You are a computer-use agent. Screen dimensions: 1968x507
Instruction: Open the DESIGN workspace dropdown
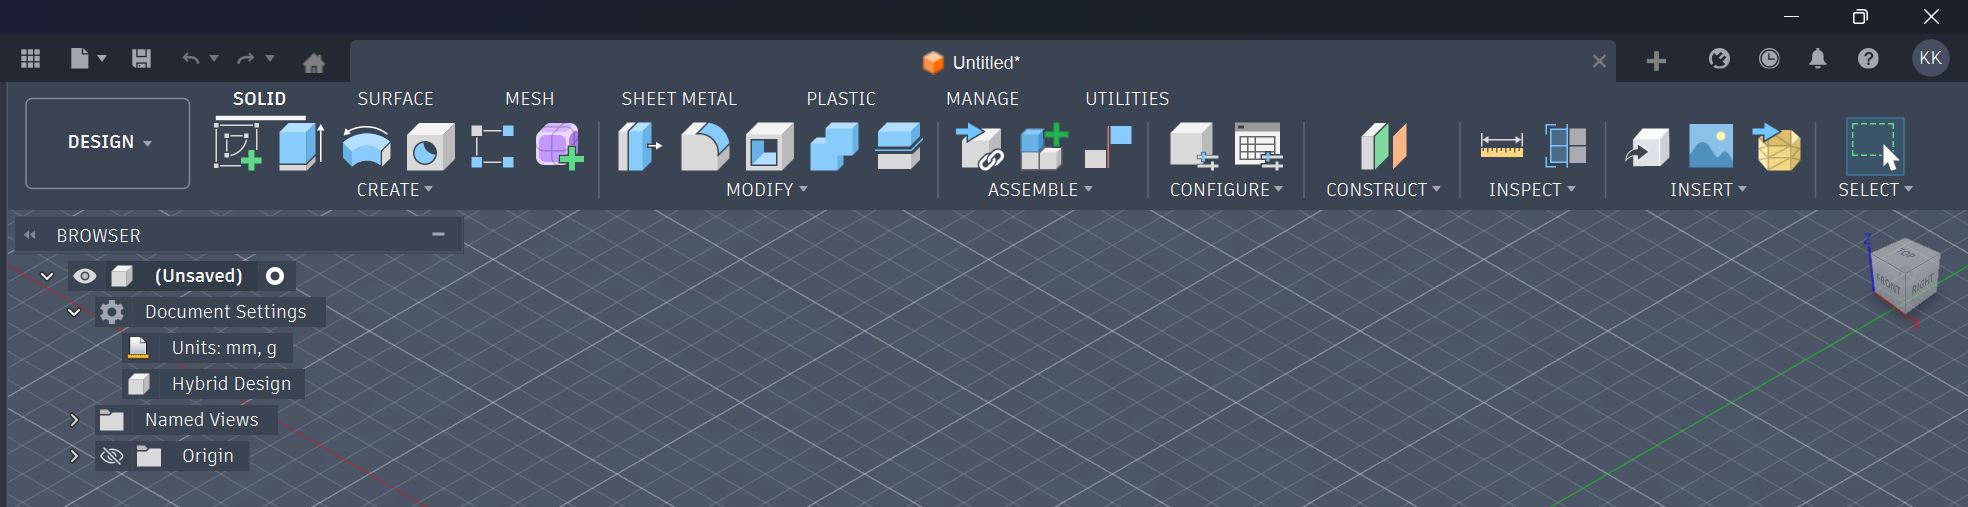coord(108,143)
